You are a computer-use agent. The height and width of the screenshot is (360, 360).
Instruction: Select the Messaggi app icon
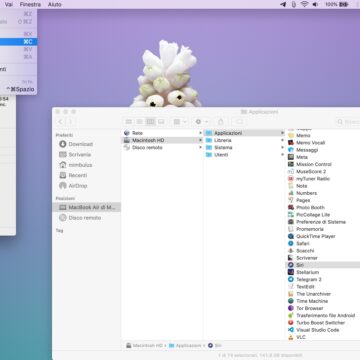pyautogui.click(x=291, y=150)
